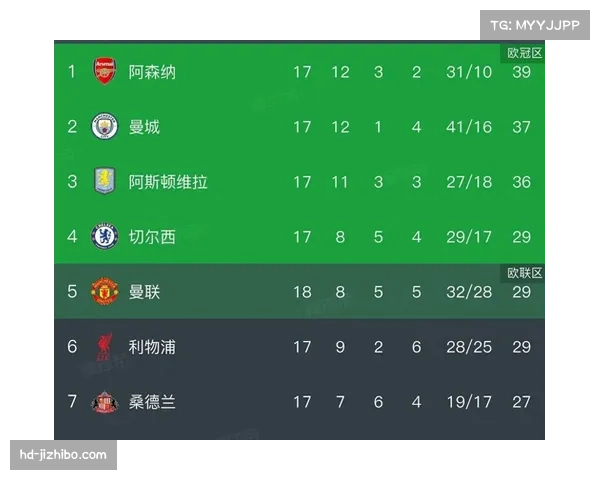
Task: Click the 欧冠区 zone label
Action: [x=525, y=54]
